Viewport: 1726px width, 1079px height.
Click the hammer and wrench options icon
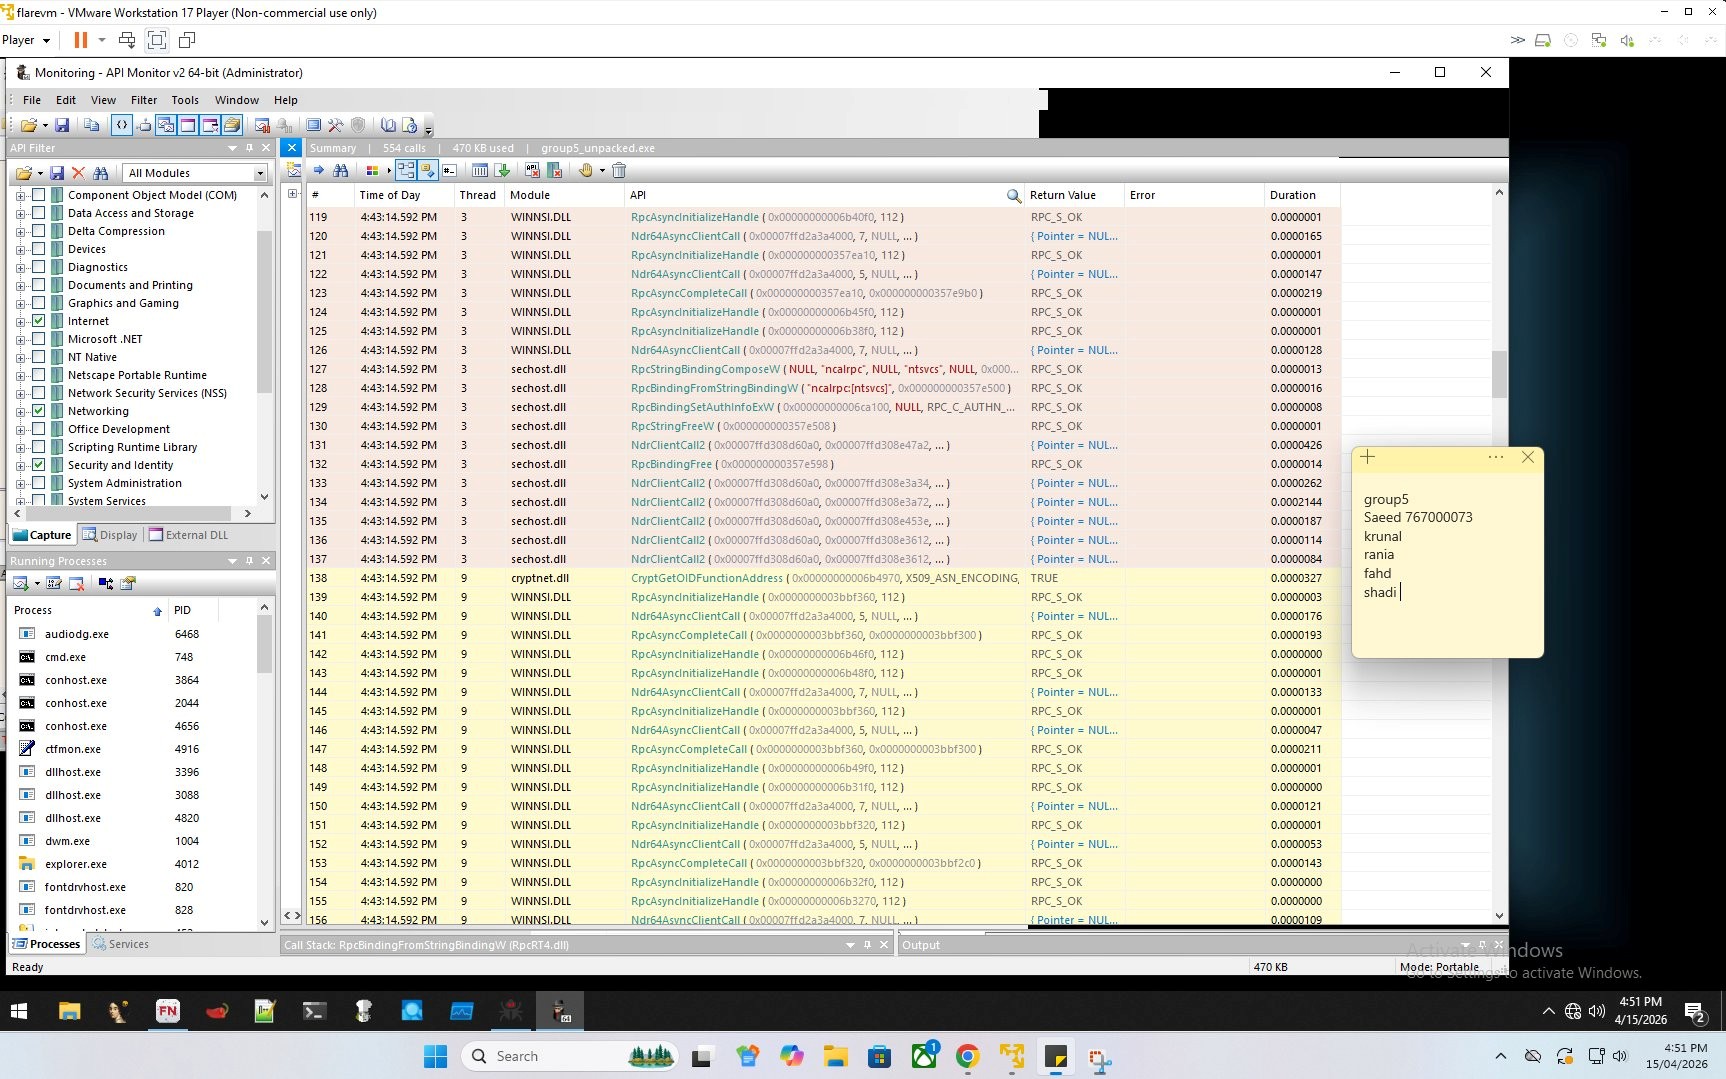pos(336,125)
